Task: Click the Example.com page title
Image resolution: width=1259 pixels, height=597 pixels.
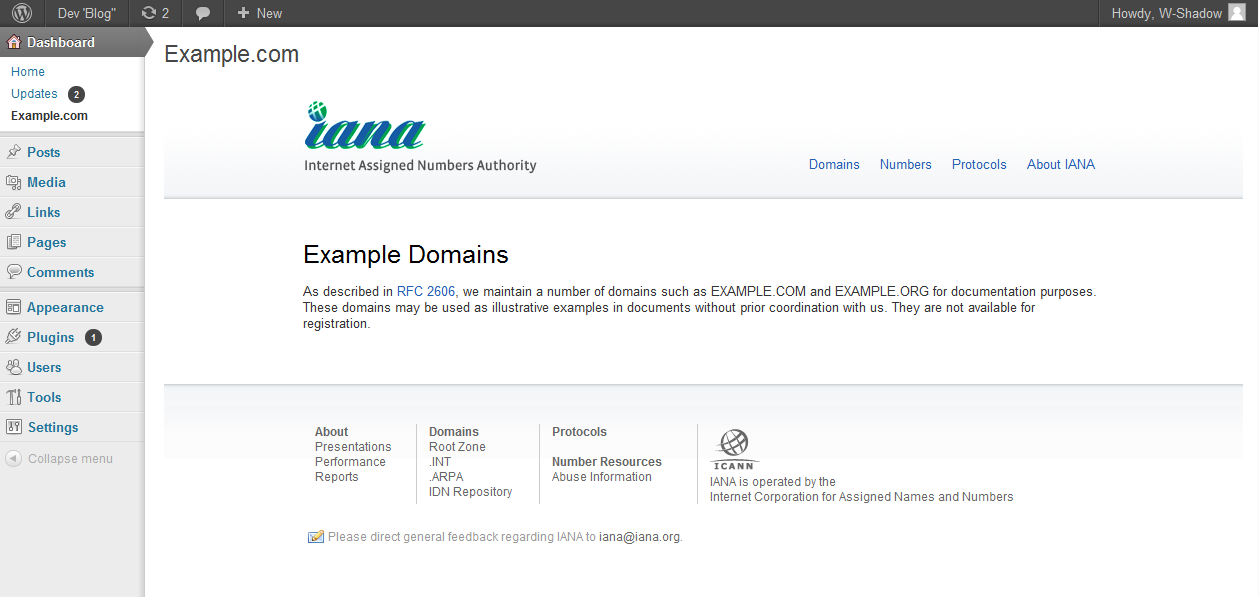Action: click(232, 55)
